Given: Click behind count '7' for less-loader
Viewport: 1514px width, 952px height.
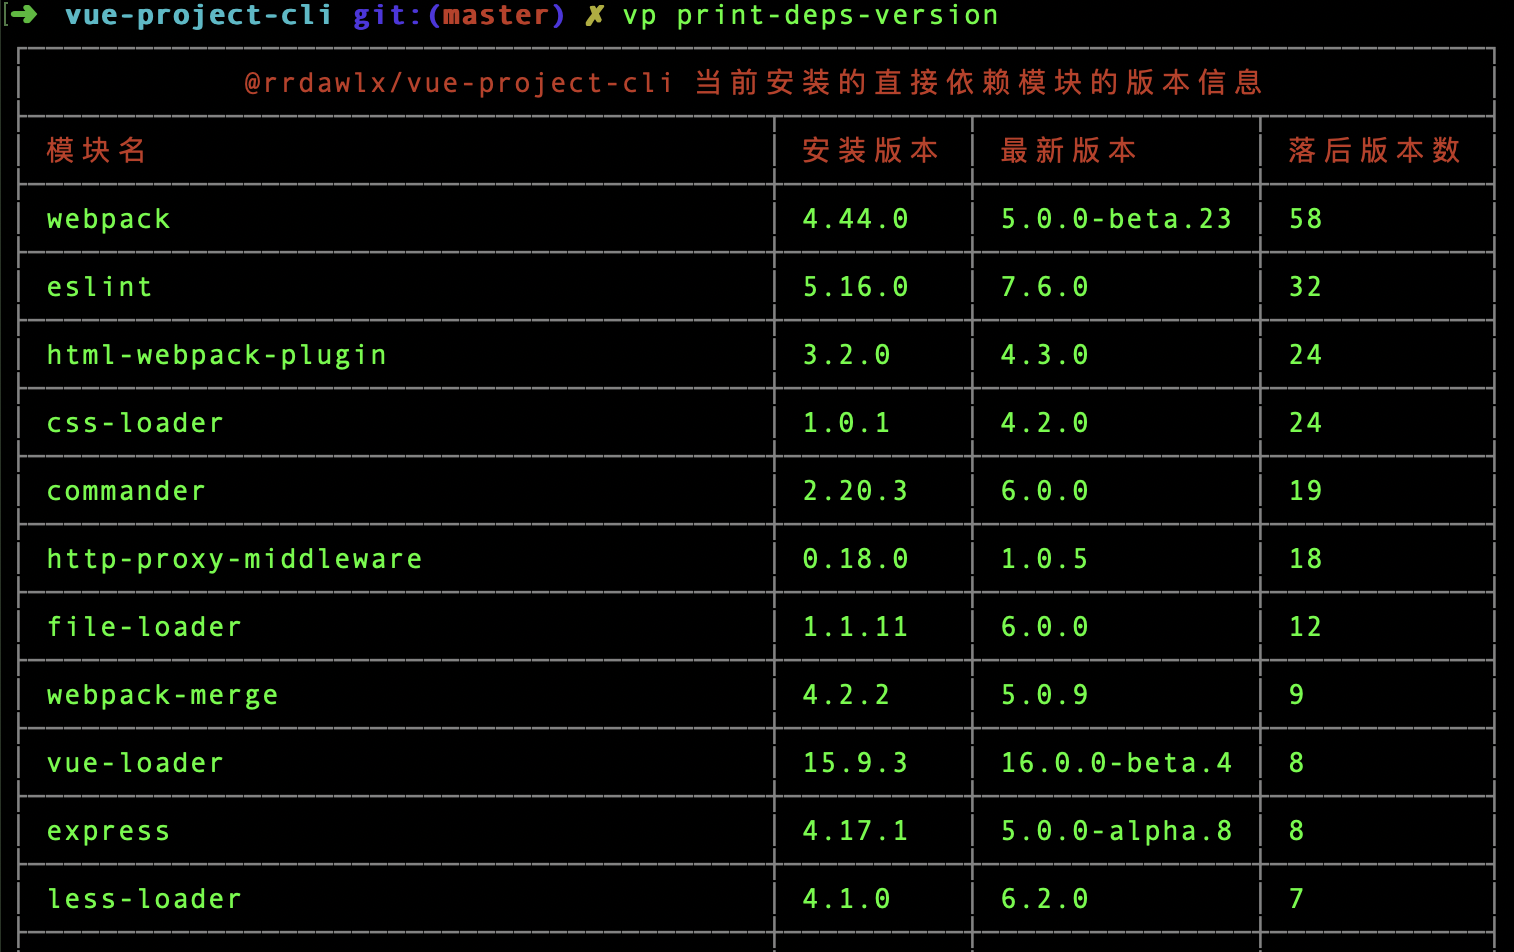Looking at the screenshot, I should (x=1297, y=899).
